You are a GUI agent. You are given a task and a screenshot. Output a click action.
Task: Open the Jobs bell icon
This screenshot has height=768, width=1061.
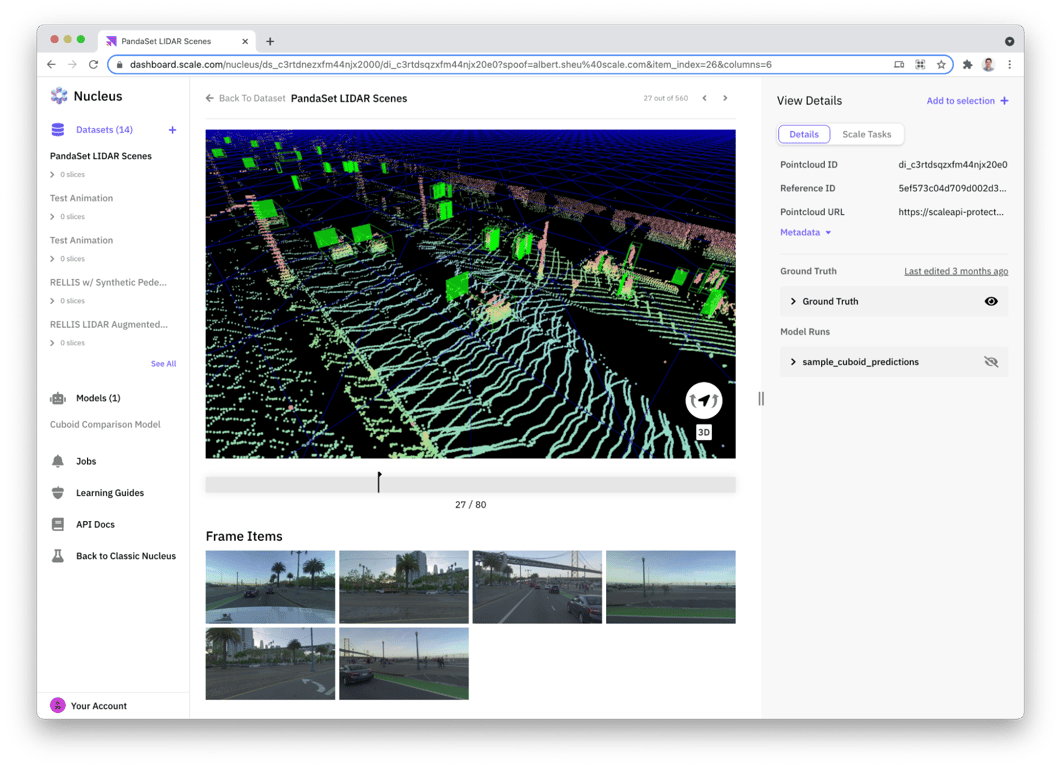tap(58, 461)
